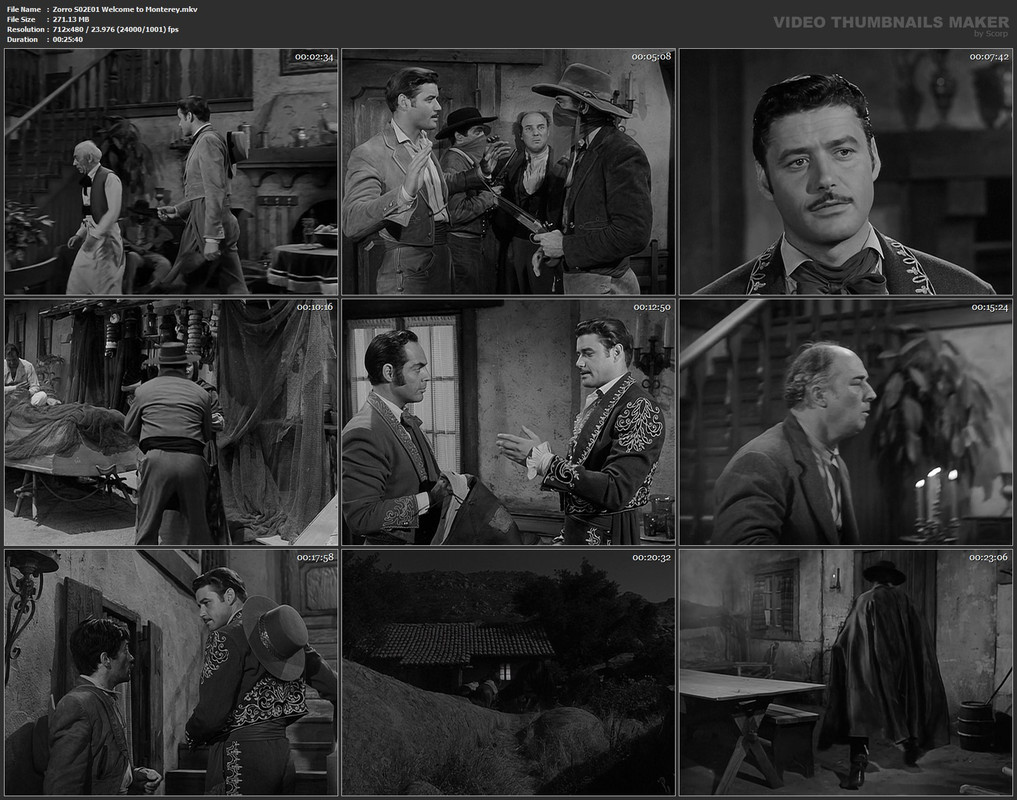Open the thumbnail stamped 00:10:16

[x=171, y=422]
